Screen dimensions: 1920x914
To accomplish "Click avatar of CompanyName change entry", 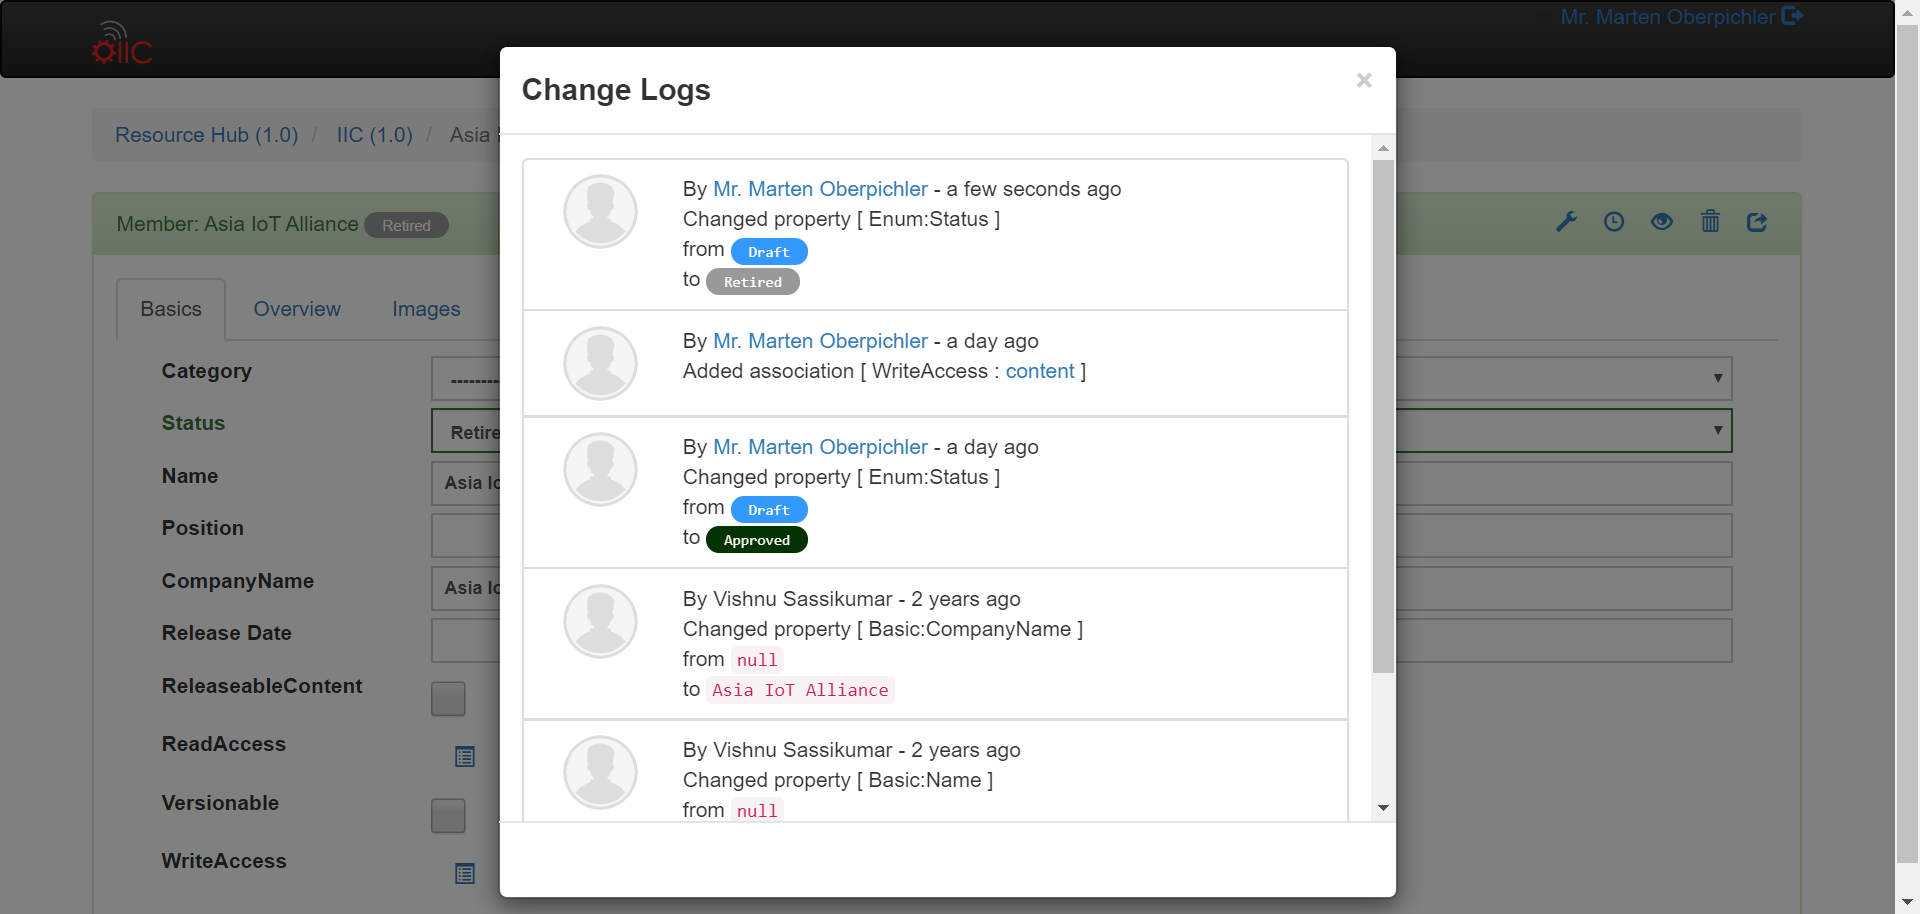I will click(600, 621).
